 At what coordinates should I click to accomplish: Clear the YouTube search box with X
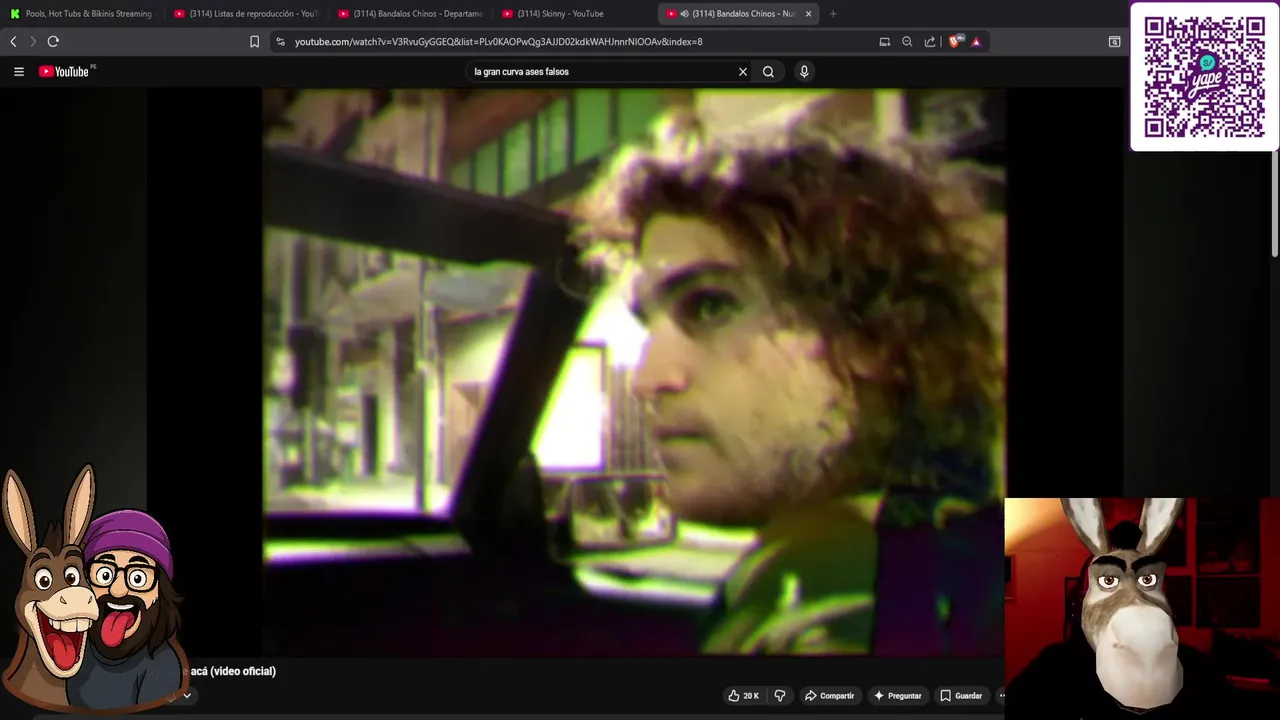point(743,72)
